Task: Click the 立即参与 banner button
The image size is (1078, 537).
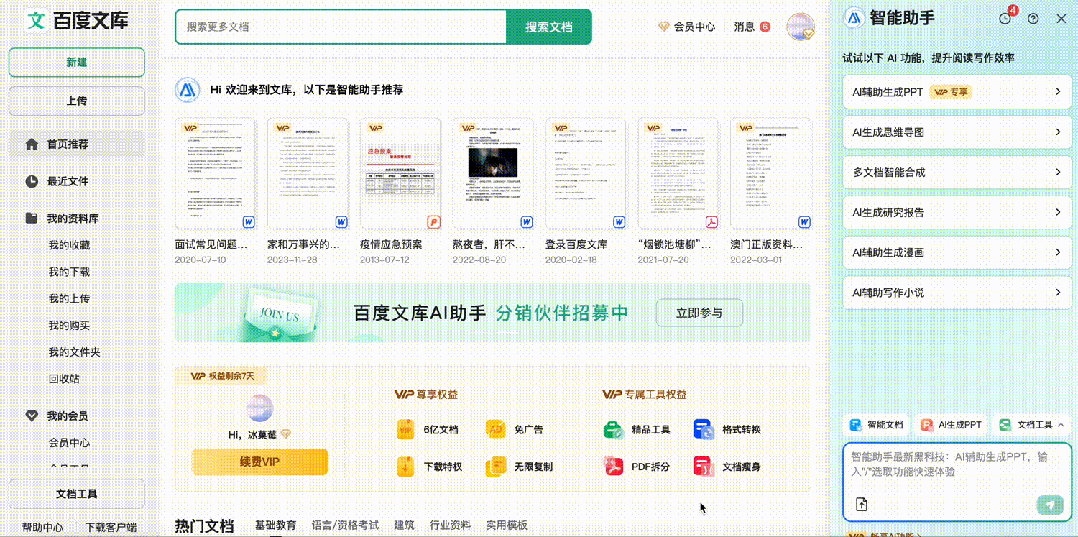Action: pyautogui.click(x=698, y=313)
